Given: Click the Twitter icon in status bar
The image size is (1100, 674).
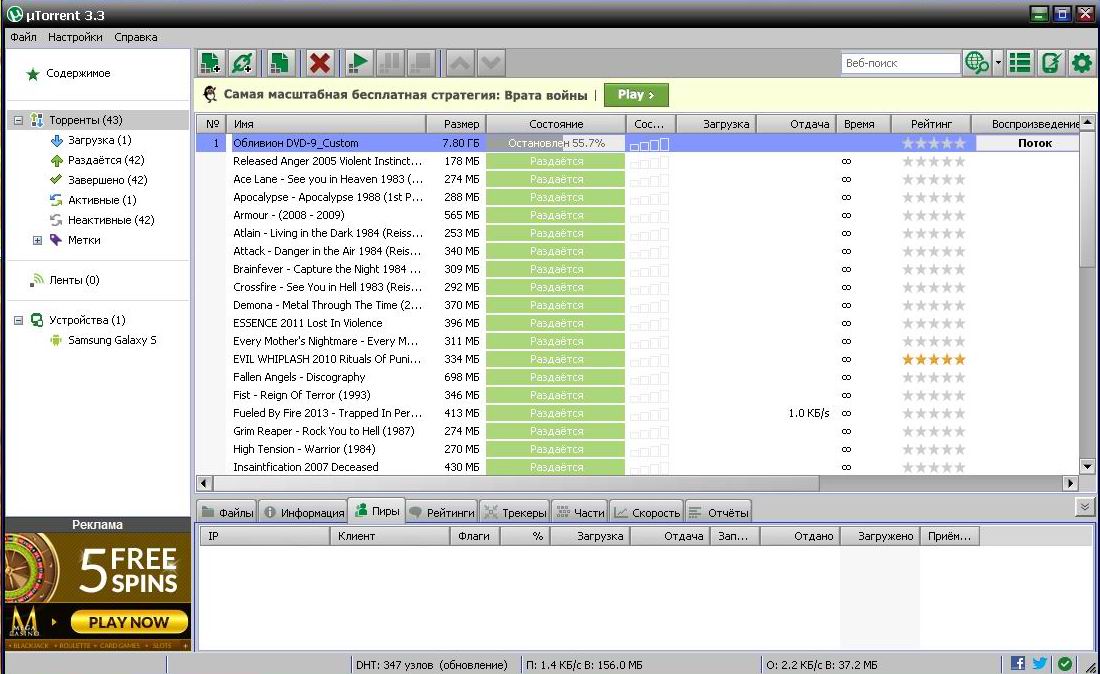Looking at the screenshot, I should pyautogui.click(x=1040, y=663).
